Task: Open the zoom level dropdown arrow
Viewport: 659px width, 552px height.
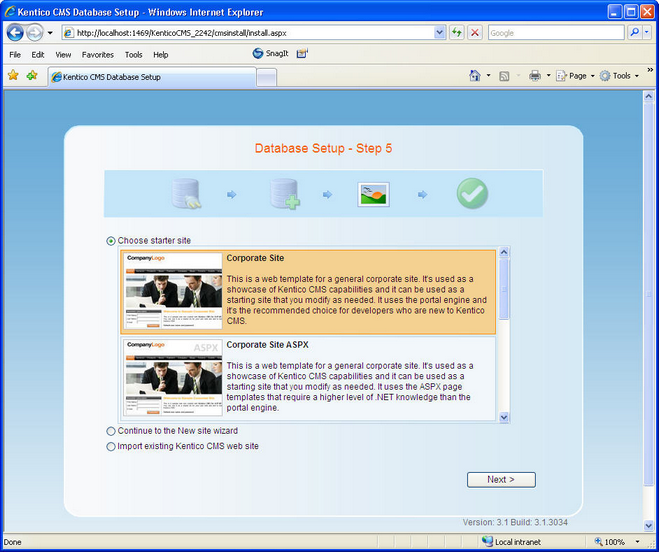Action: (x=637, y=542)
